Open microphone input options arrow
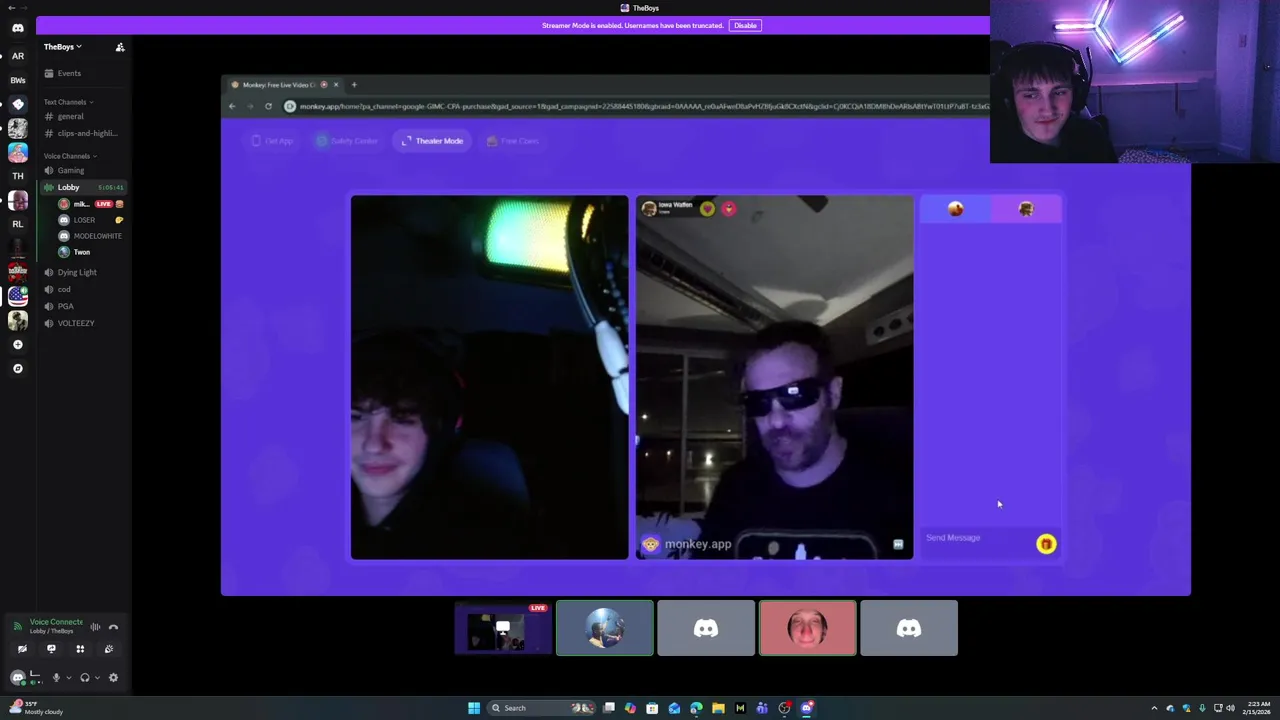The height and width of the screenshot is (720, 1280). (x=68, y=678)
